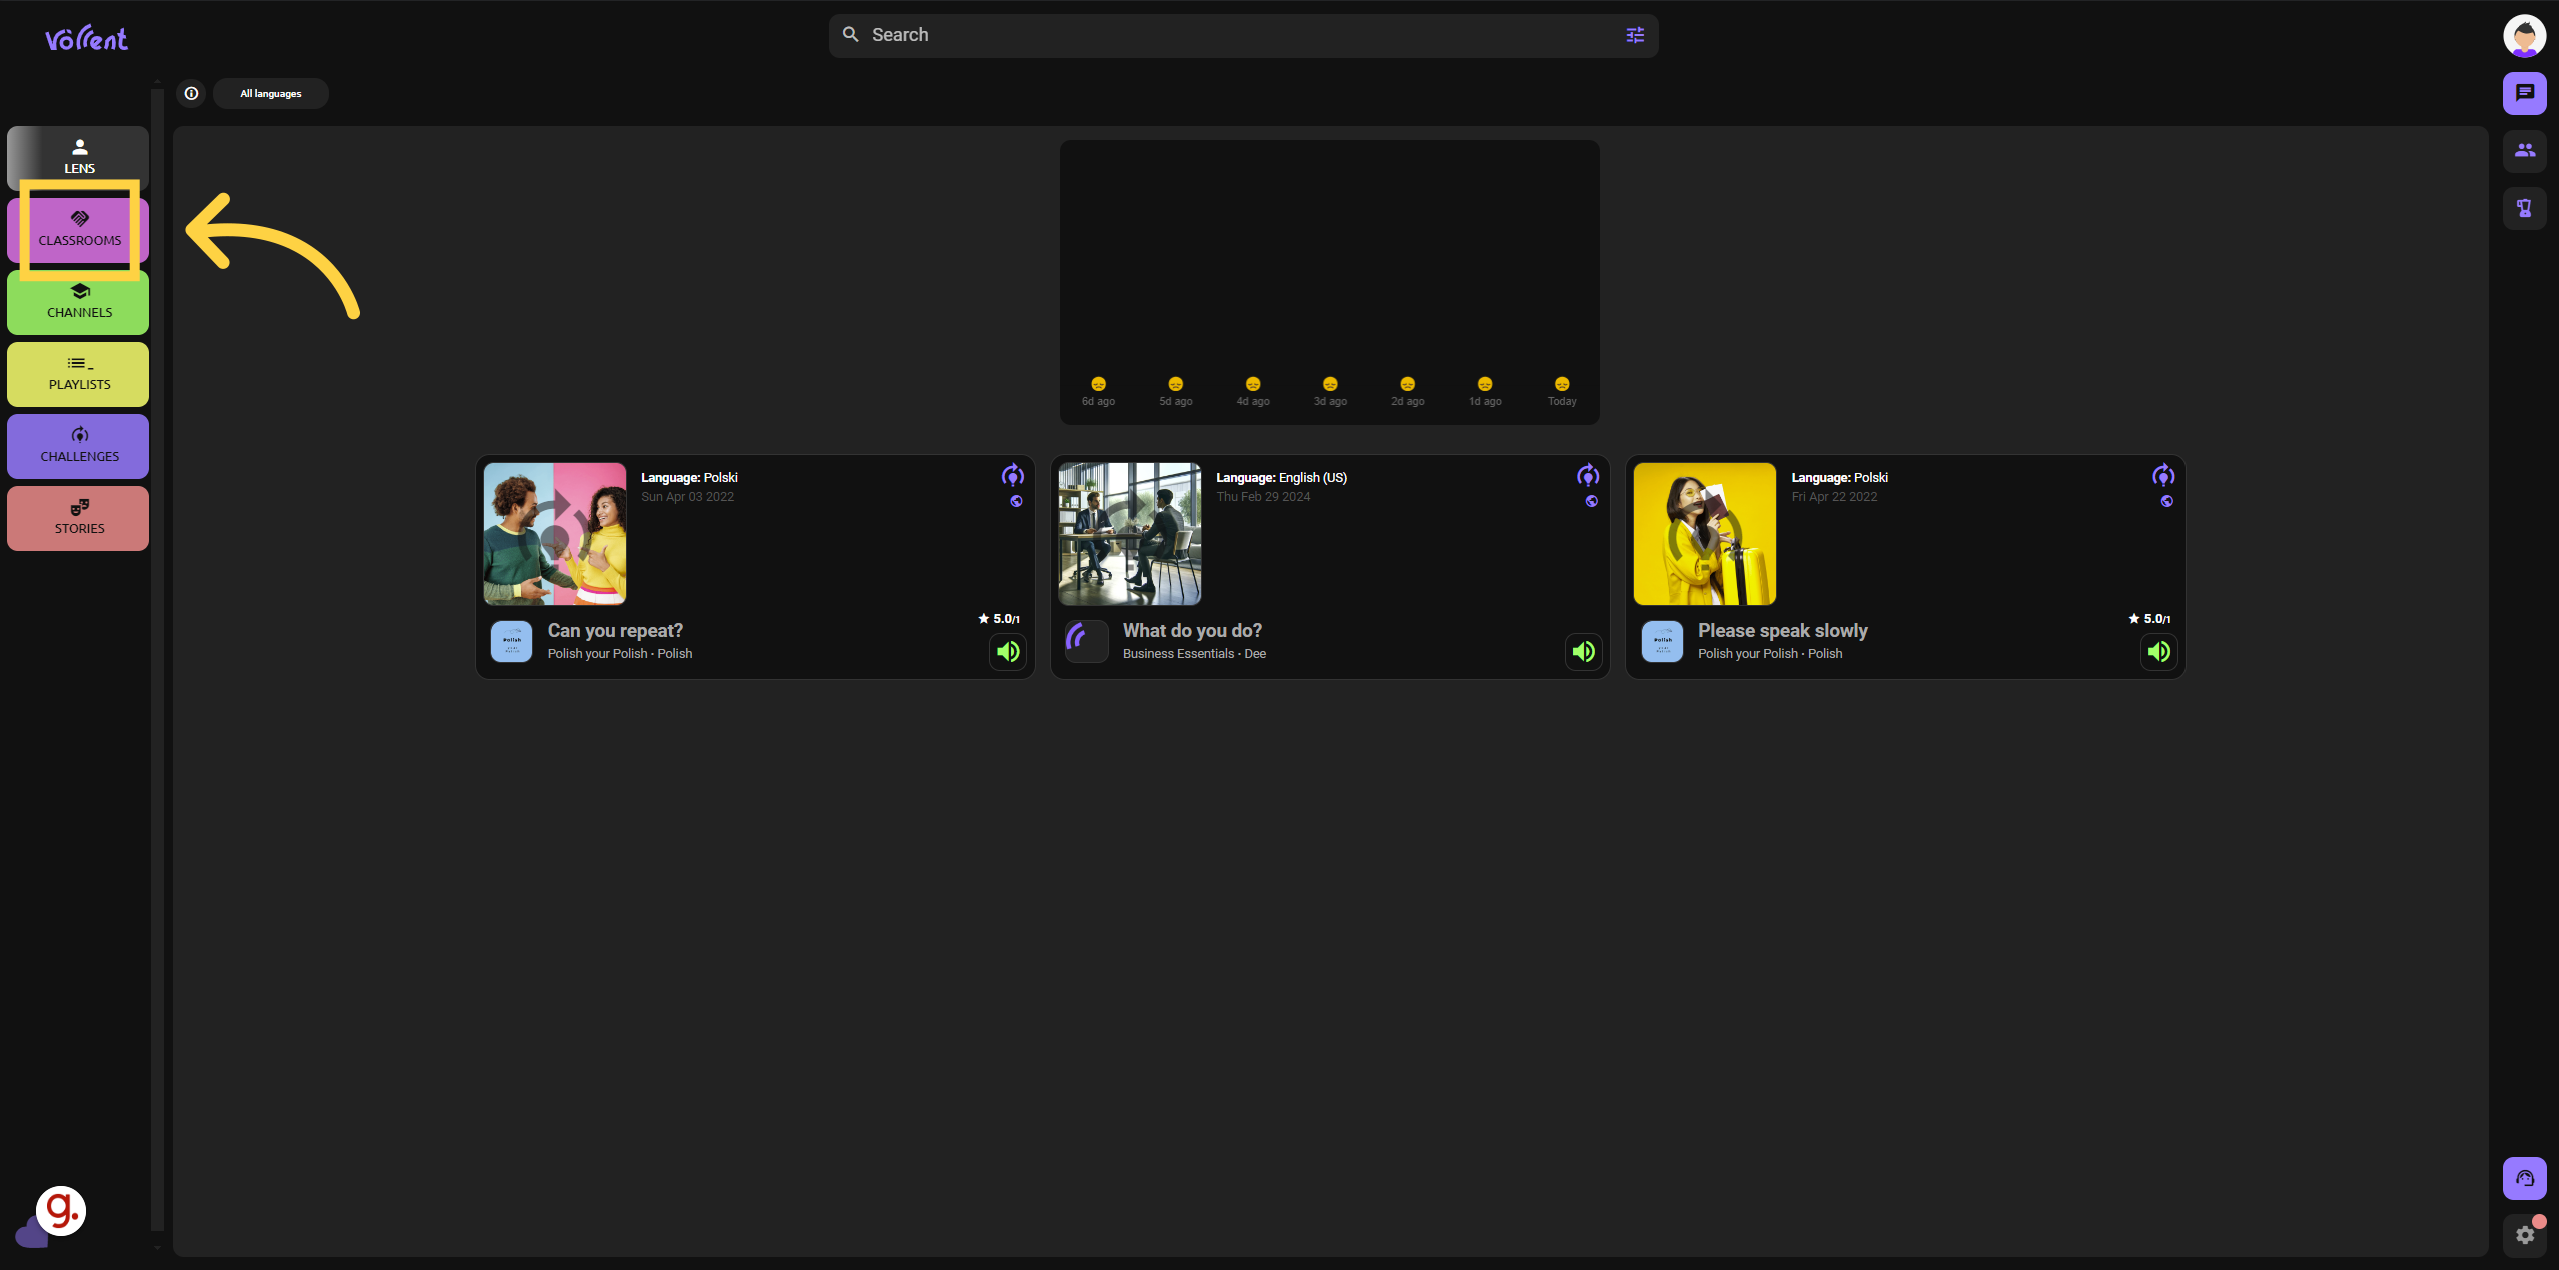Open the support agent help icon
Image resolution: width=2559 pixels, height=1270 pixels.
pos(2524,1178)
